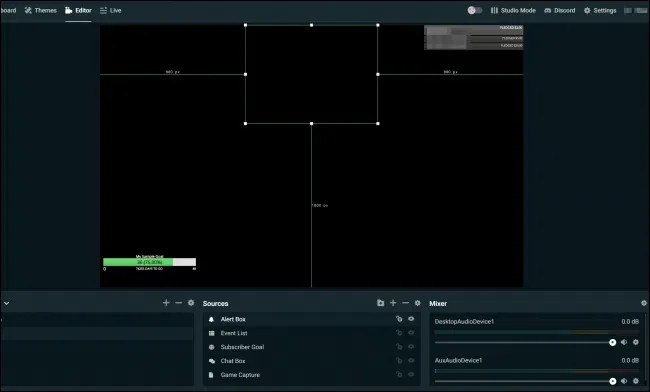Enable Studio Mode
This screenshot has height=392, width=650.
click(513, 10)
